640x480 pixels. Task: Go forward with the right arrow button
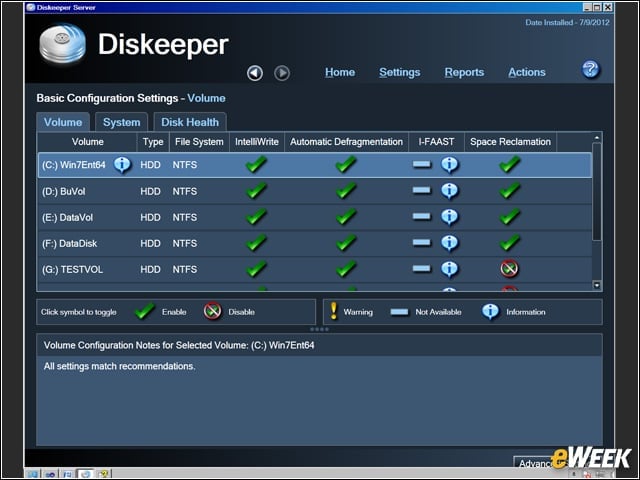pos(282,73)
